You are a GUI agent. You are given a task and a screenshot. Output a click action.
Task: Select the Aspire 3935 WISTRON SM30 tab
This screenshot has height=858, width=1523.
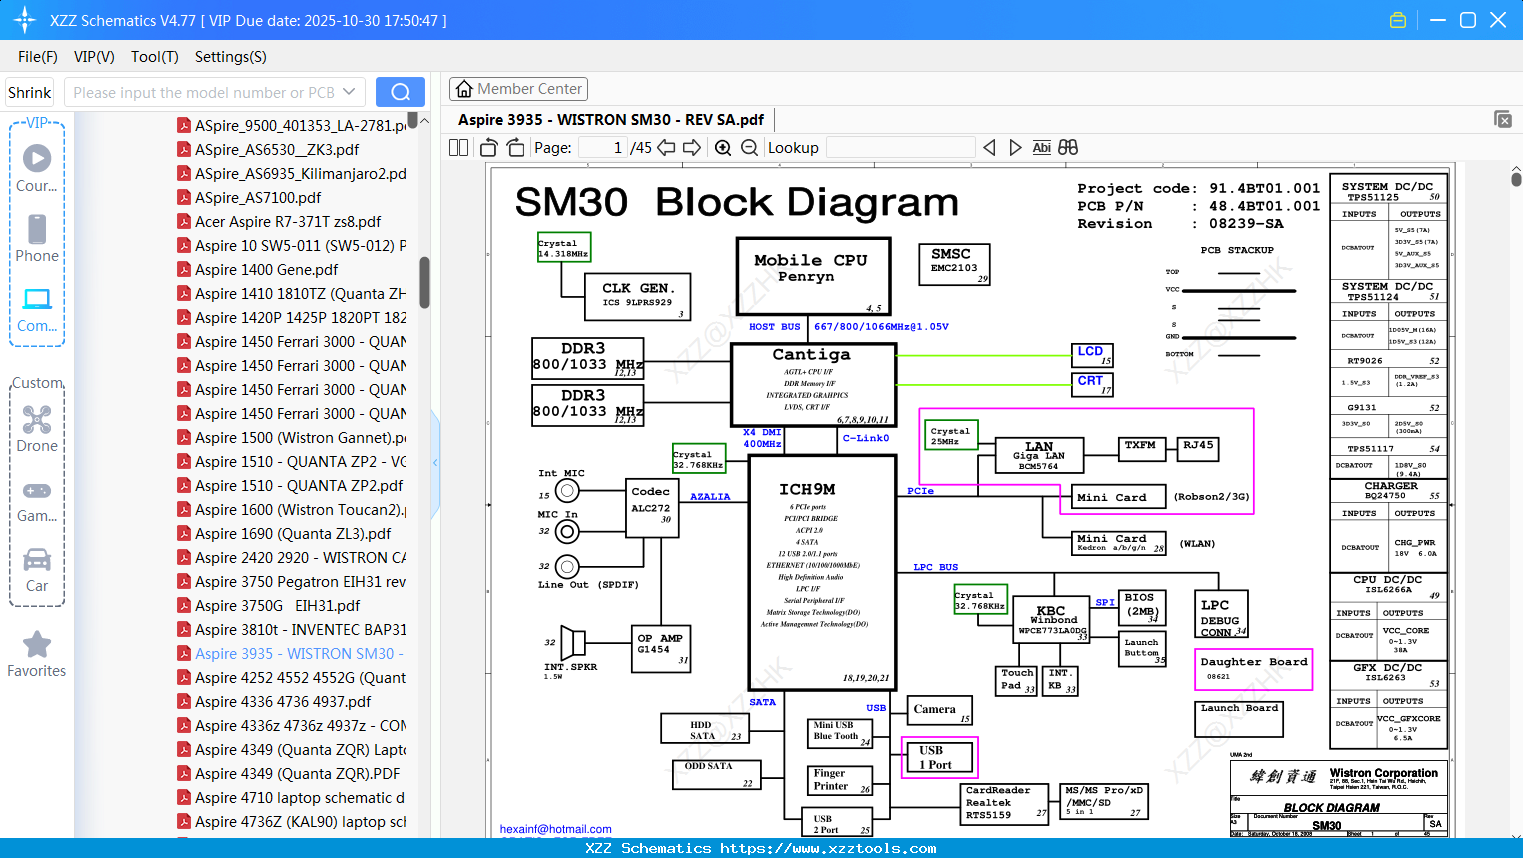(611, 119)
